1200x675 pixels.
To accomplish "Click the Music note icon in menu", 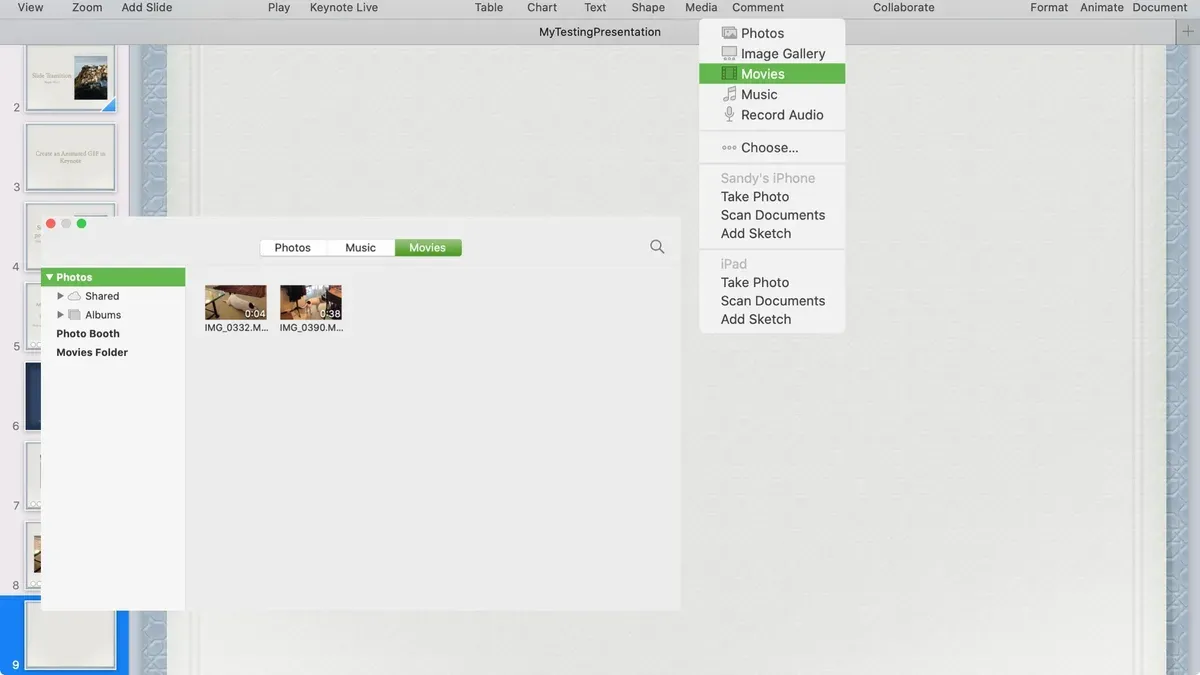I will point(729,94).
